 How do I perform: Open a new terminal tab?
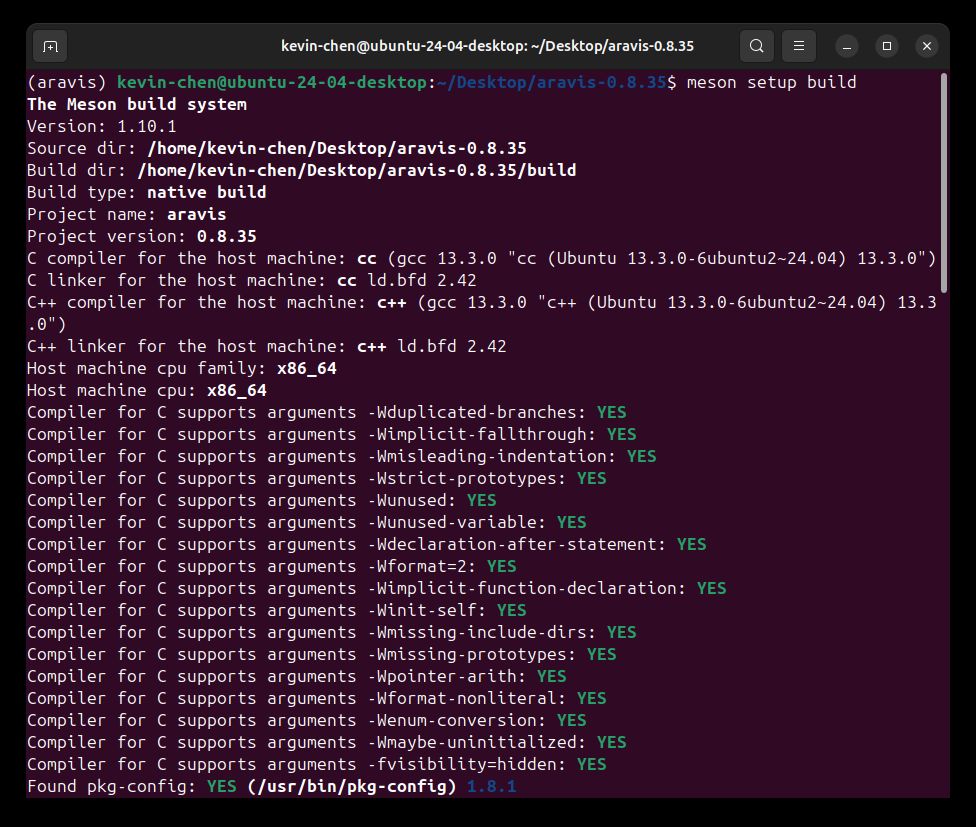click(50, 46)
